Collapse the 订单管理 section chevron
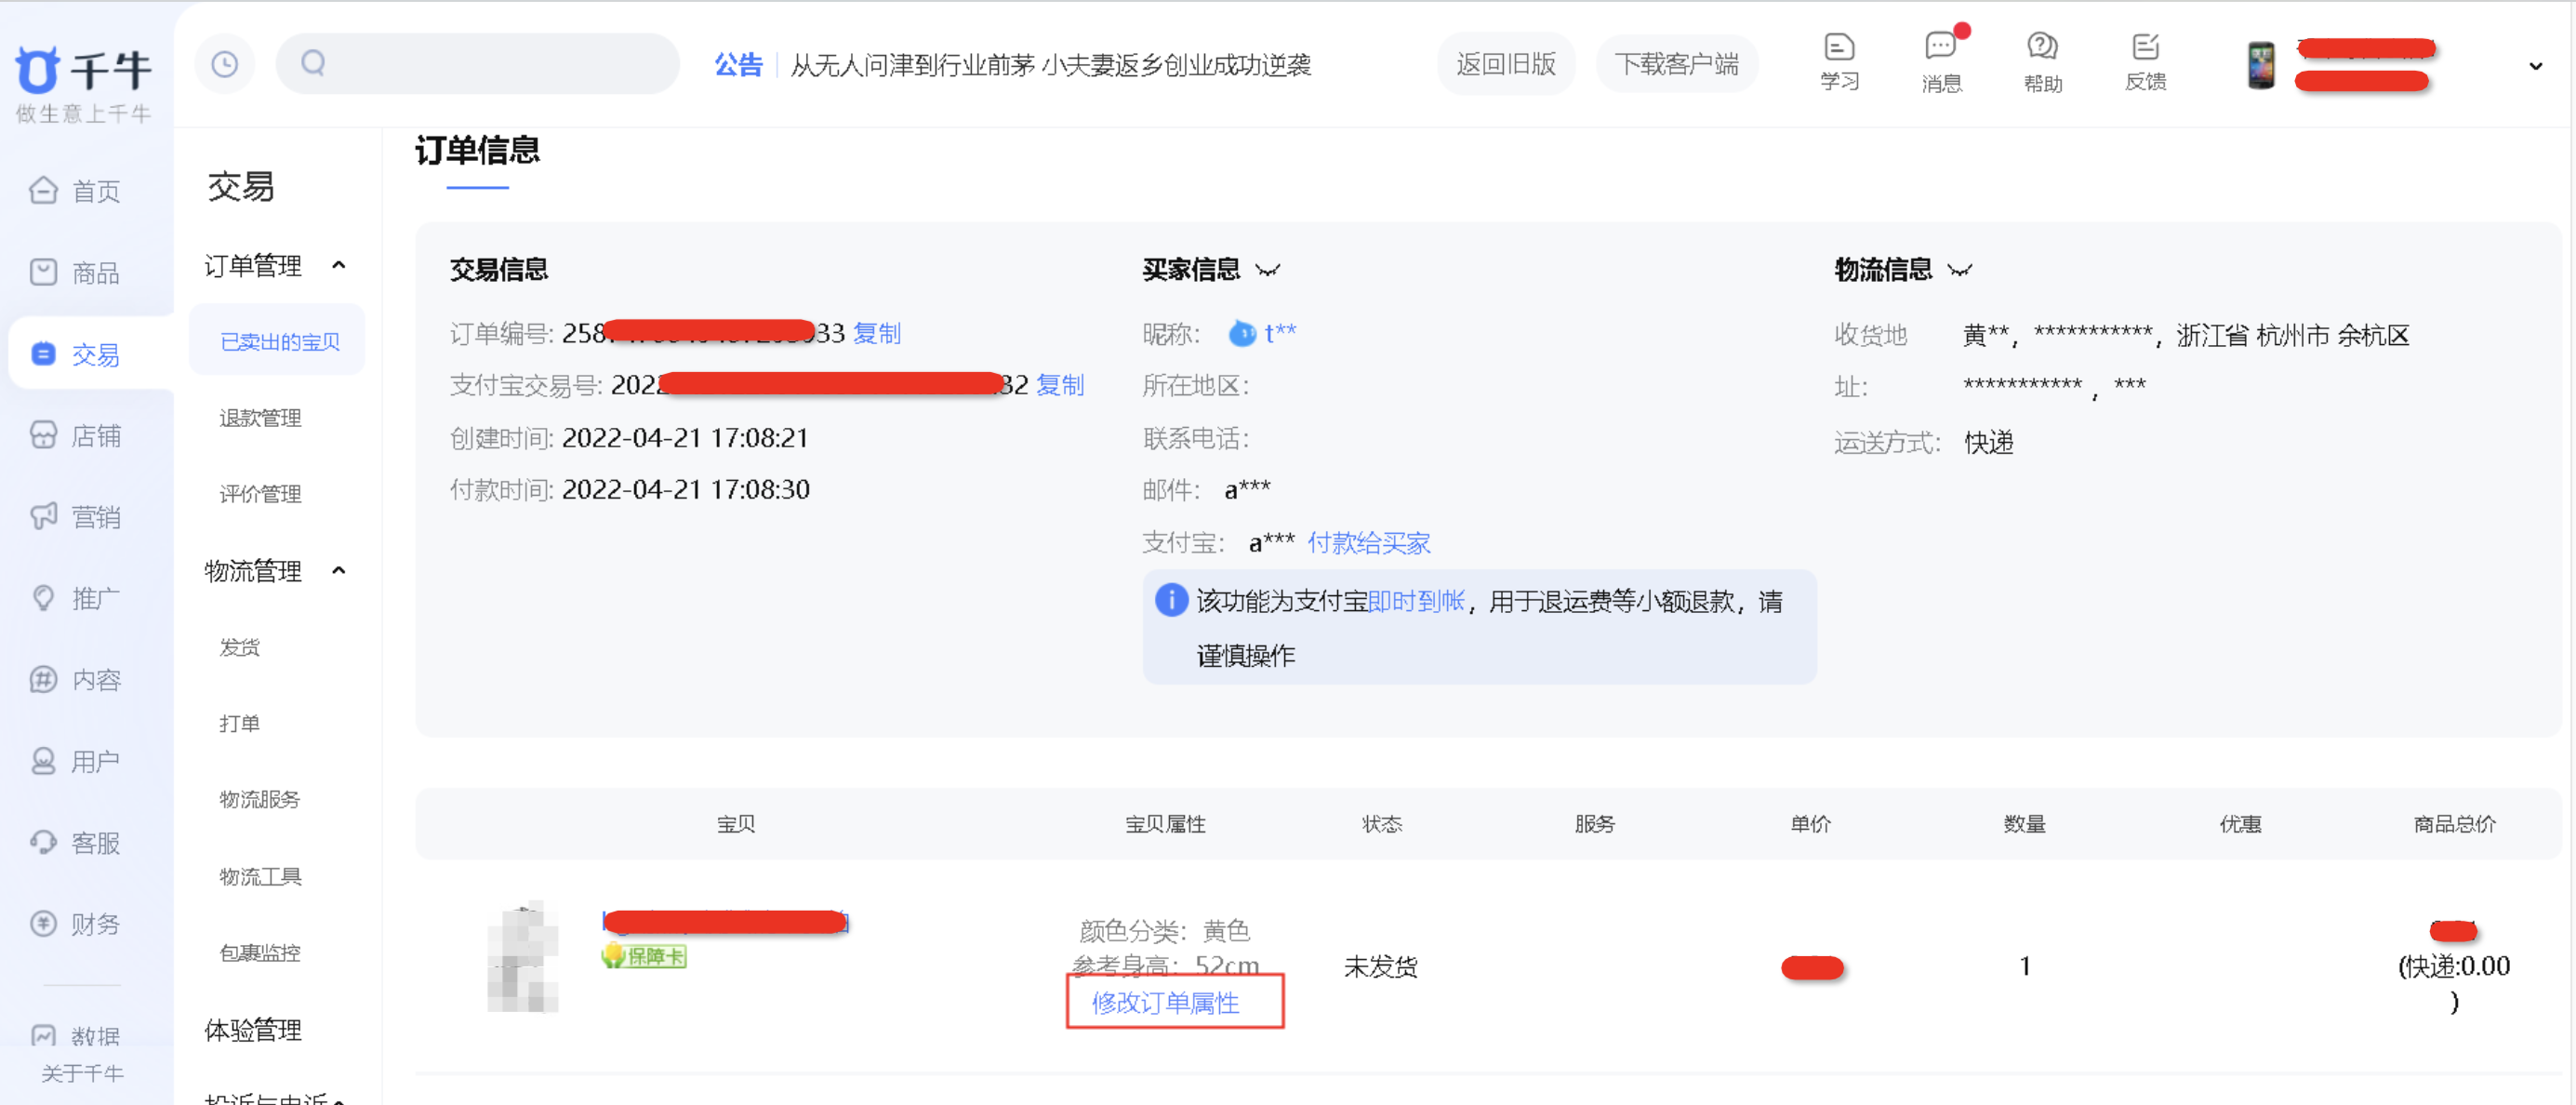 point(339,265)
